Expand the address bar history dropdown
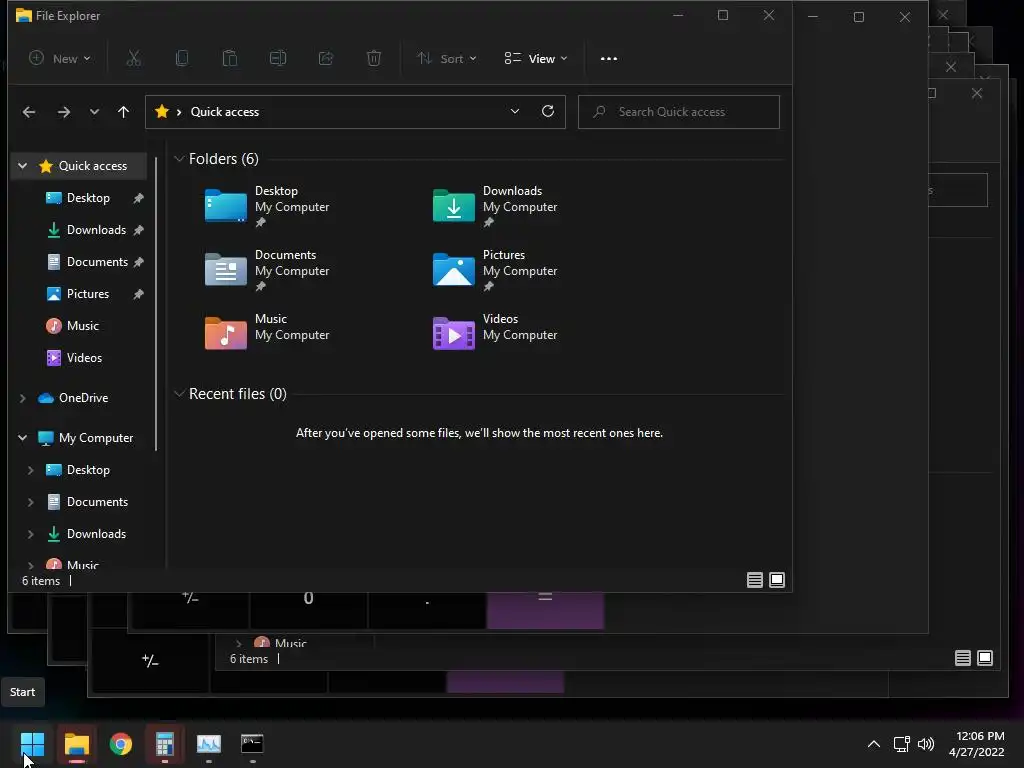The width and height of the screenshot is (1024, 768). pyautogui.click(x=515, y=112)
